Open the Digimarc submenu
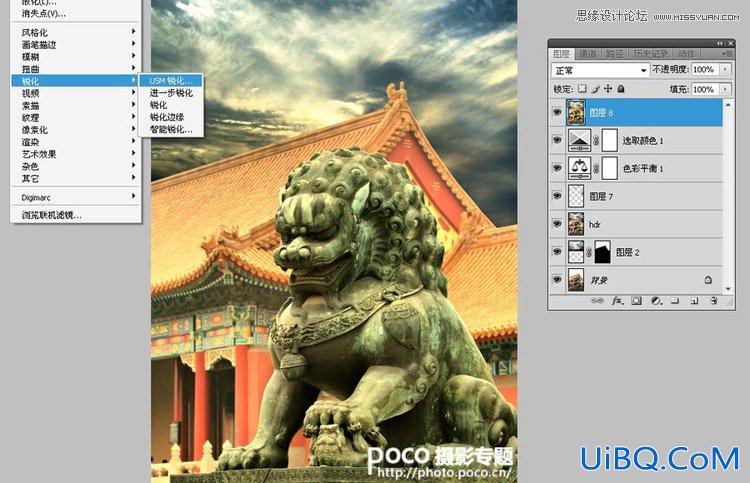Image resolution: width=750 pixels, height=483 pixels. pyautogui.click(x=76, y=197)
